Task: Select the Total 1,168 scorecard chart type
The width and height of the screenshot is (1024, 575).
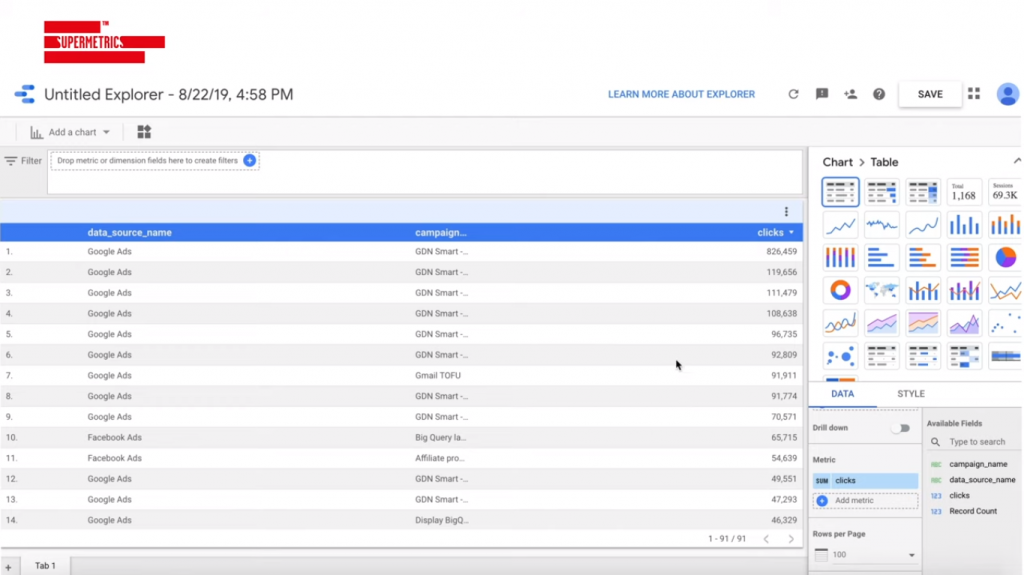Action: [964, 193]
